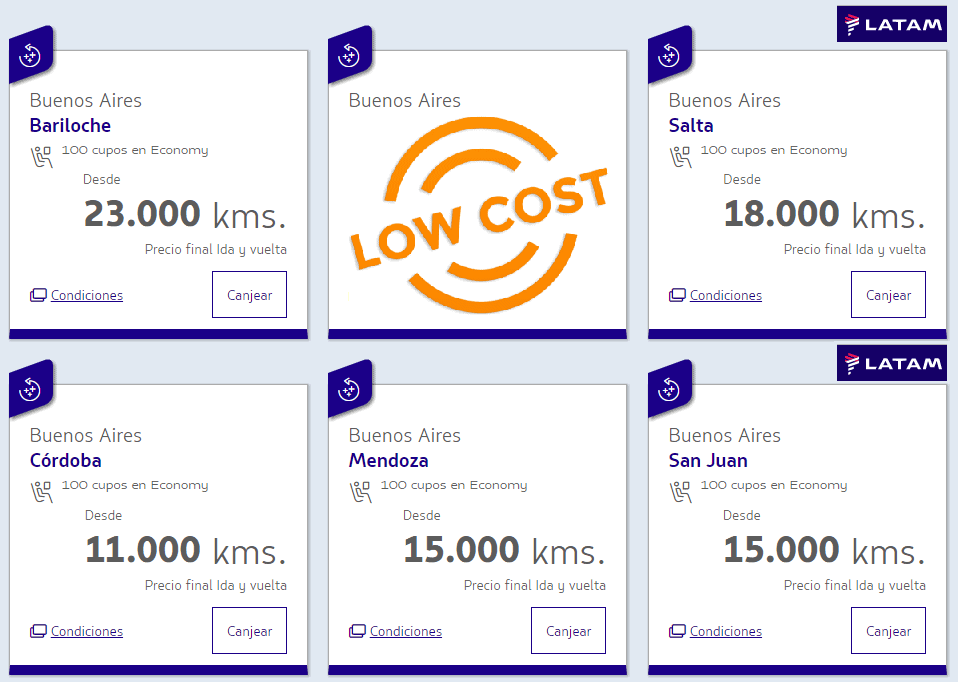Click the seat icon on the Bariloche card
The width and height of the screenshot is (958, 682).
click(42, 156)
